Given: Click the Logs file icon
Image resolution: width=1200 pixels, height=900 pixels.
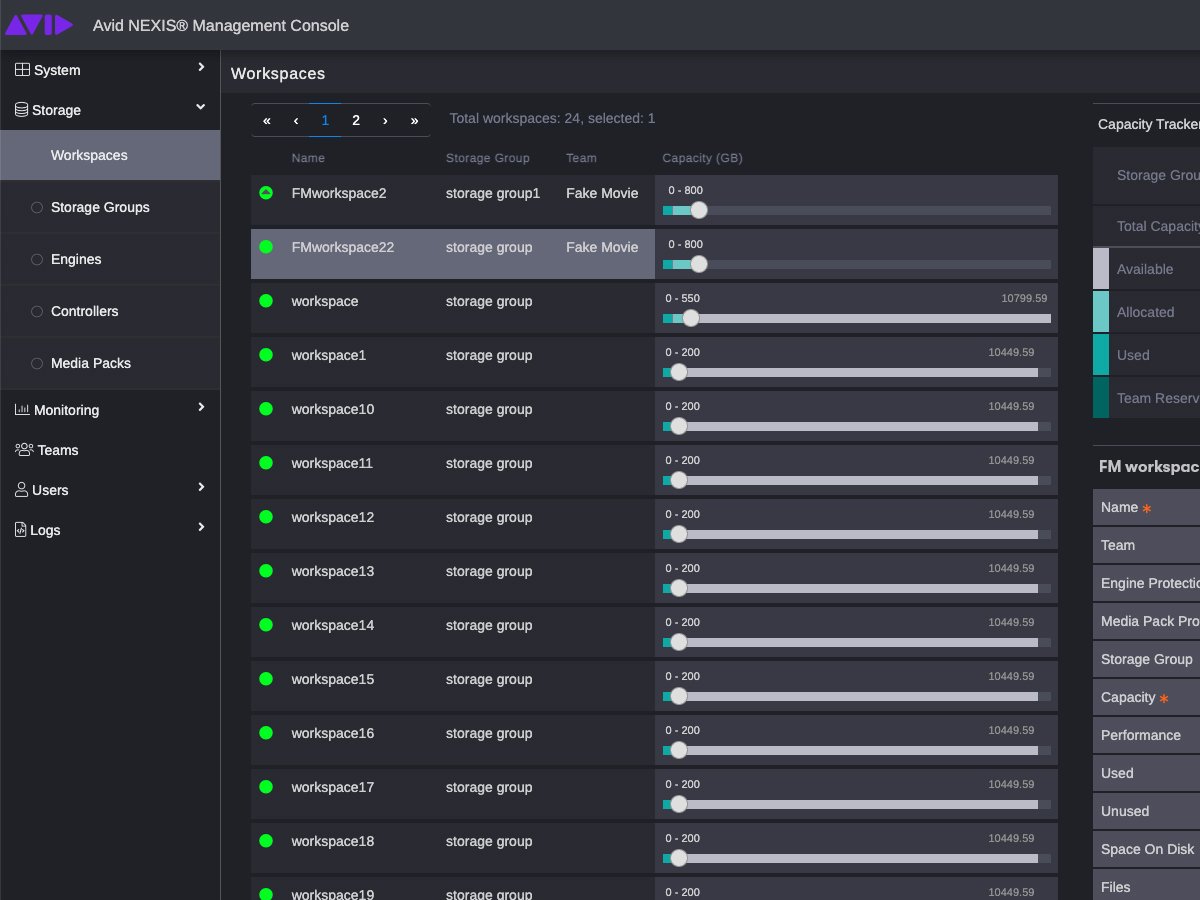Looking at the screenshot, I should [20, 530].
